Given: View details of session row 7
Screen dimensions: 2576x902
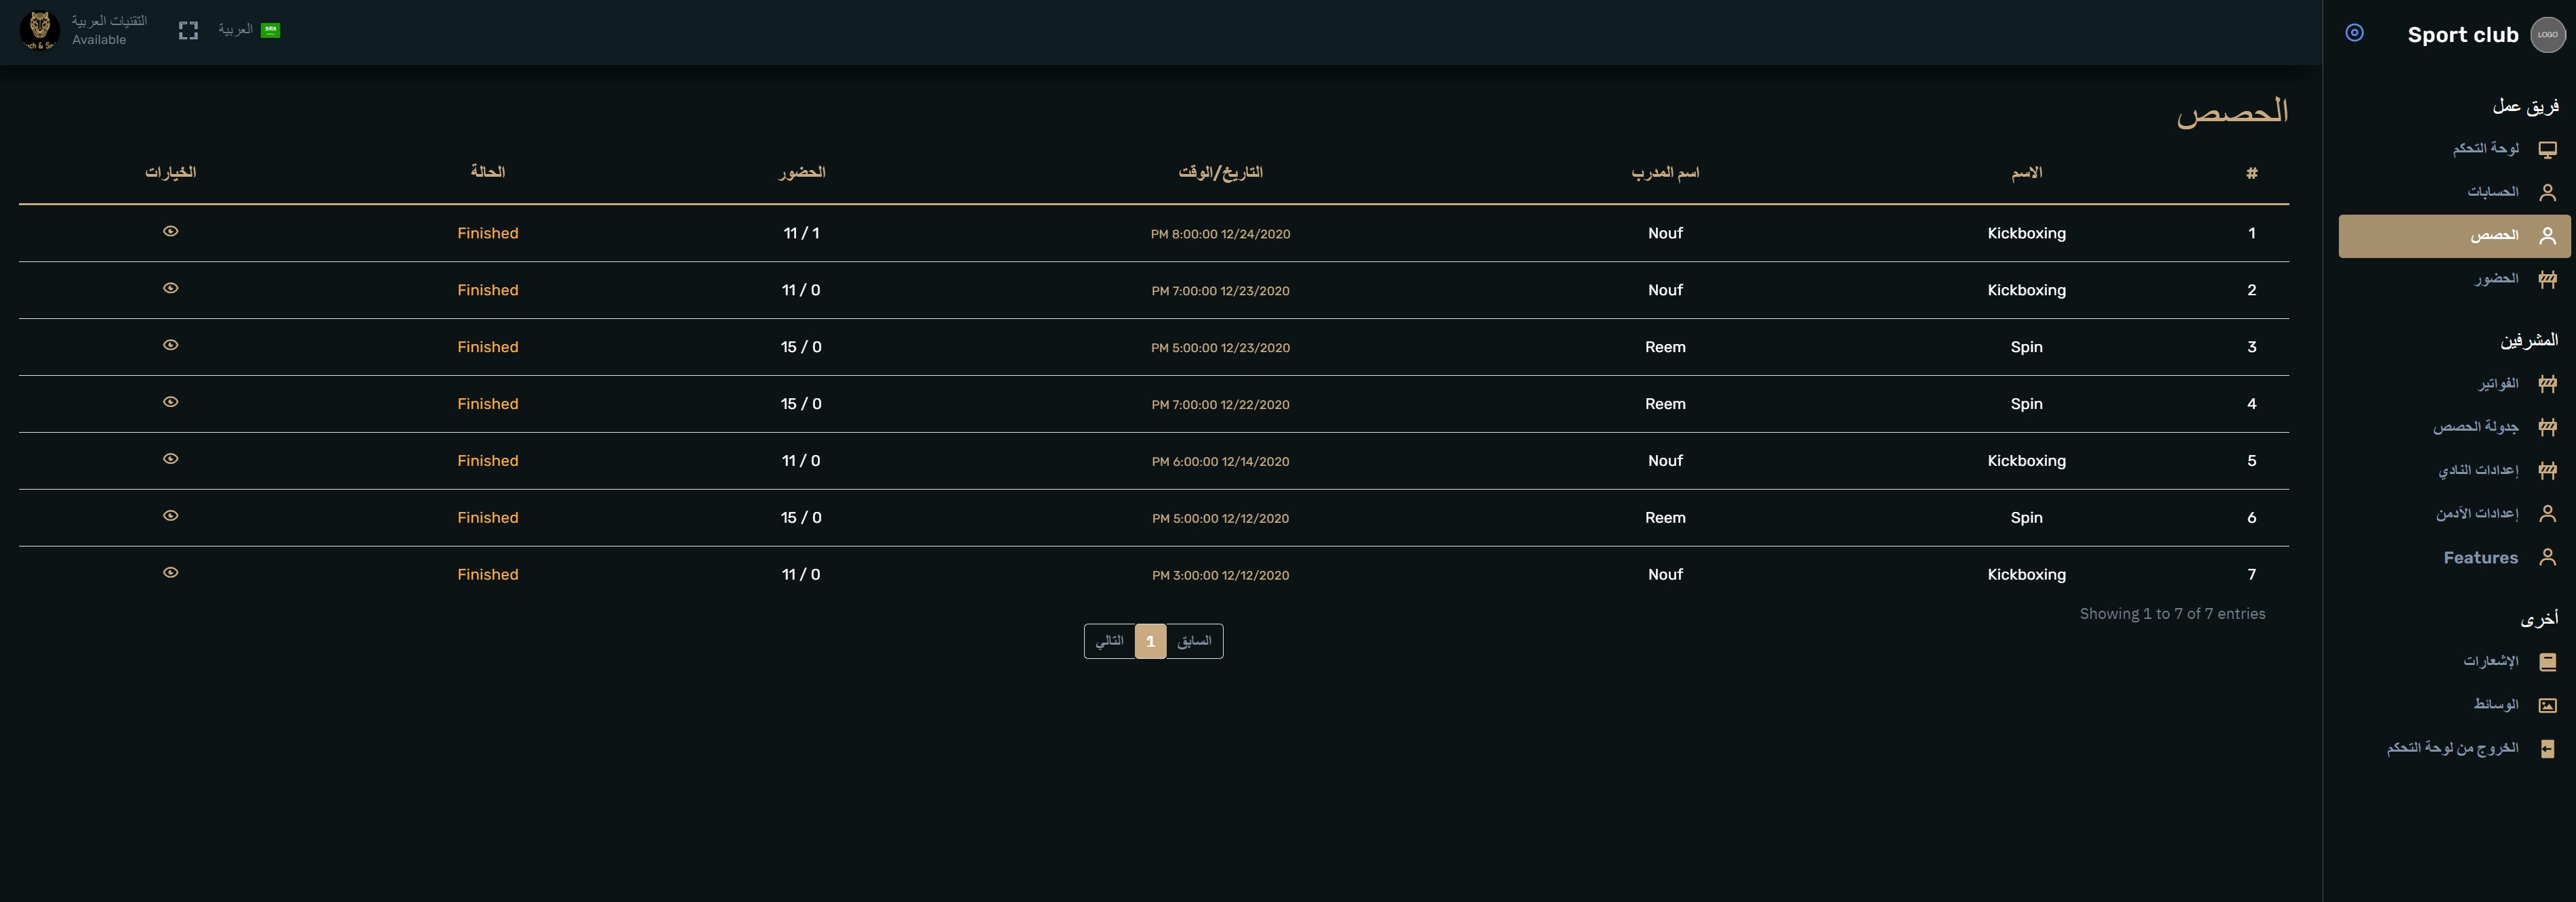Looking at the screenshot, I should pyautogui.click(x=171, y=573).
